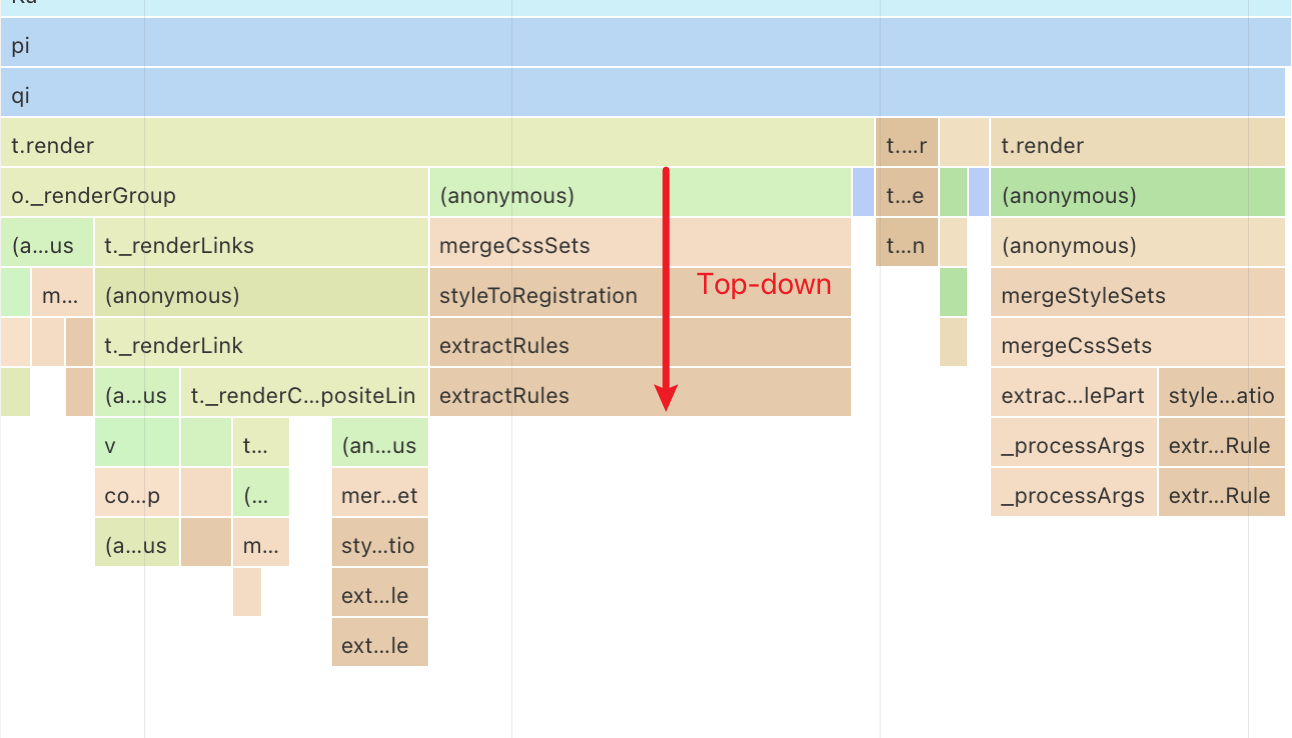Screen dimensions: 1292x738
Task: Select the t._renderC...positeLin frame
Action: (304, 392)
